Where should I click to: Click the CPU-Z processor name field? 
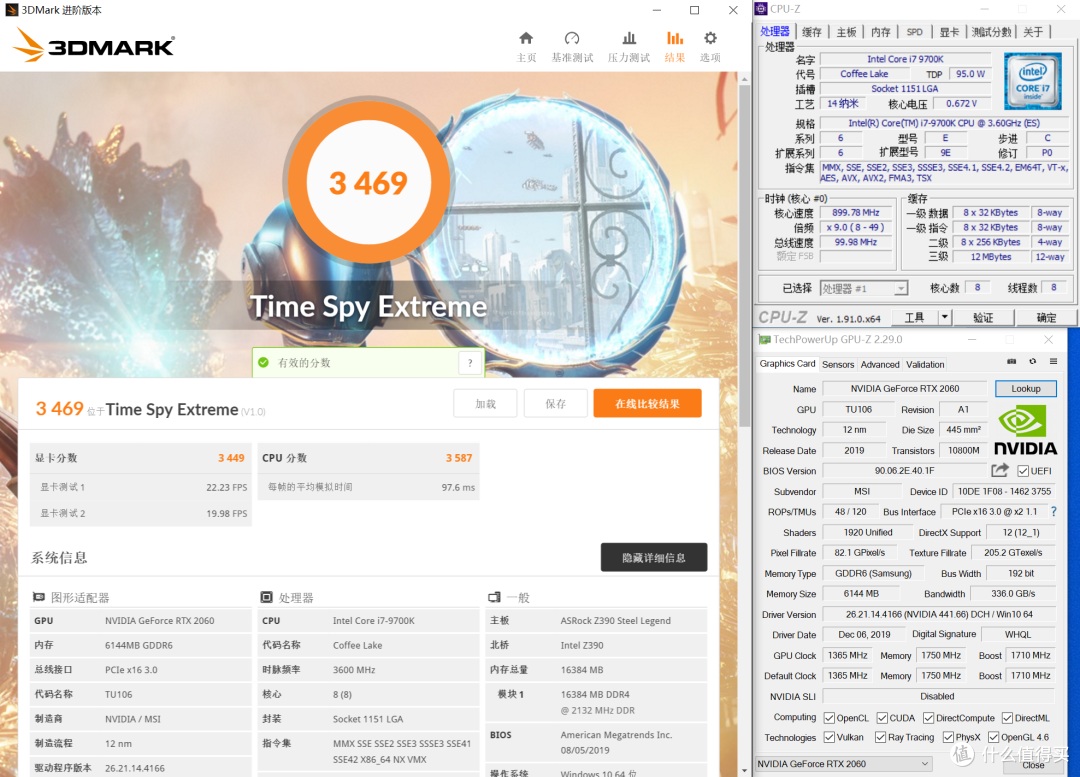tap(905, 59)
